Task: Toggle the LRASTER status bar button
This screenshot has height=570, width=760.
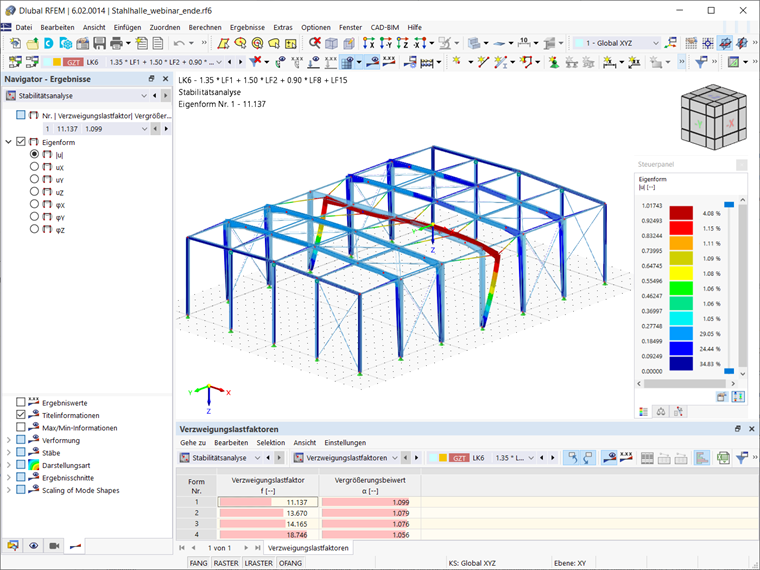Action: [x=258, y=563]
